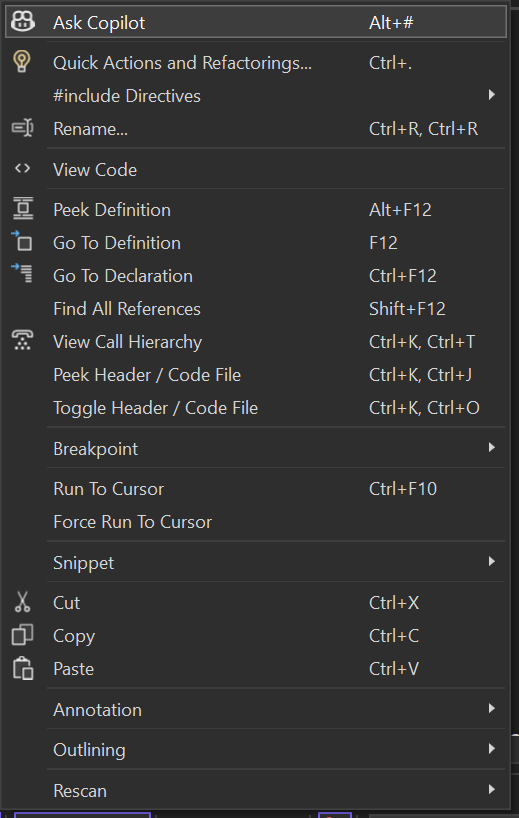Click the clipboard Paste icon
Viewport: 519px width, 818px height.
(x=23, y=668)
